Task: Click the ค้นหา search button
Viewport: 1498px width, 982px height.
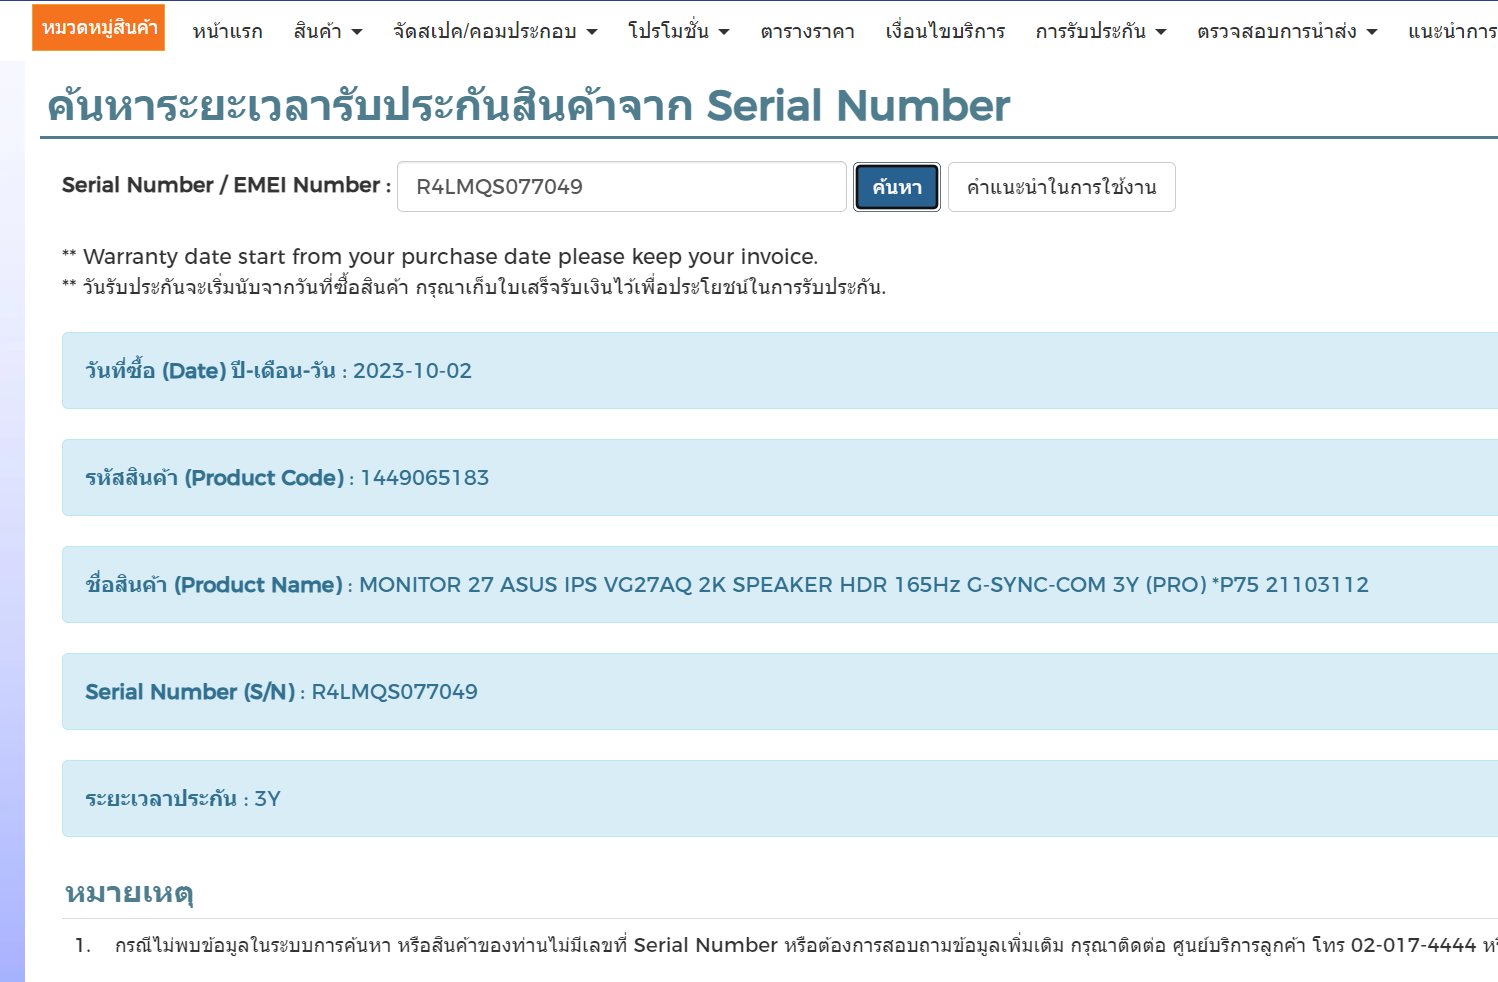Action: [x=897, y=187]
